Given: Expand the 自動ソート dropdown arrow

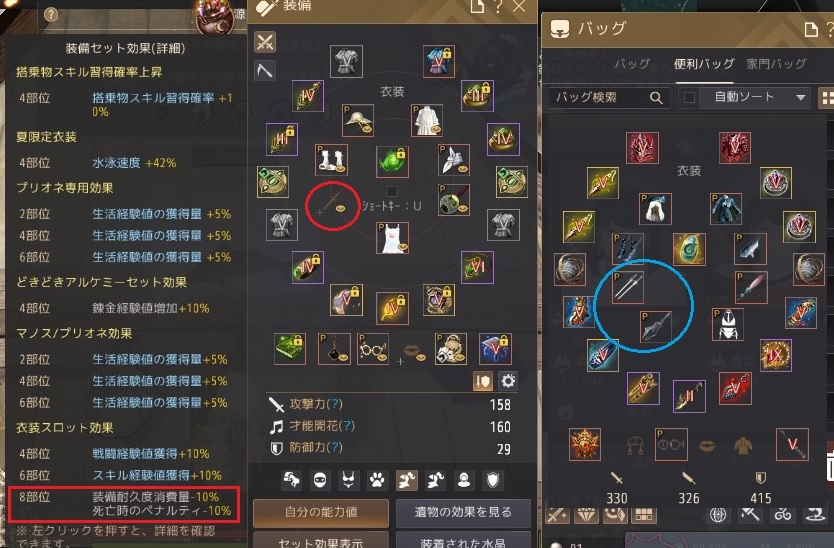Looking at the screenshot, I should (800, 98).
